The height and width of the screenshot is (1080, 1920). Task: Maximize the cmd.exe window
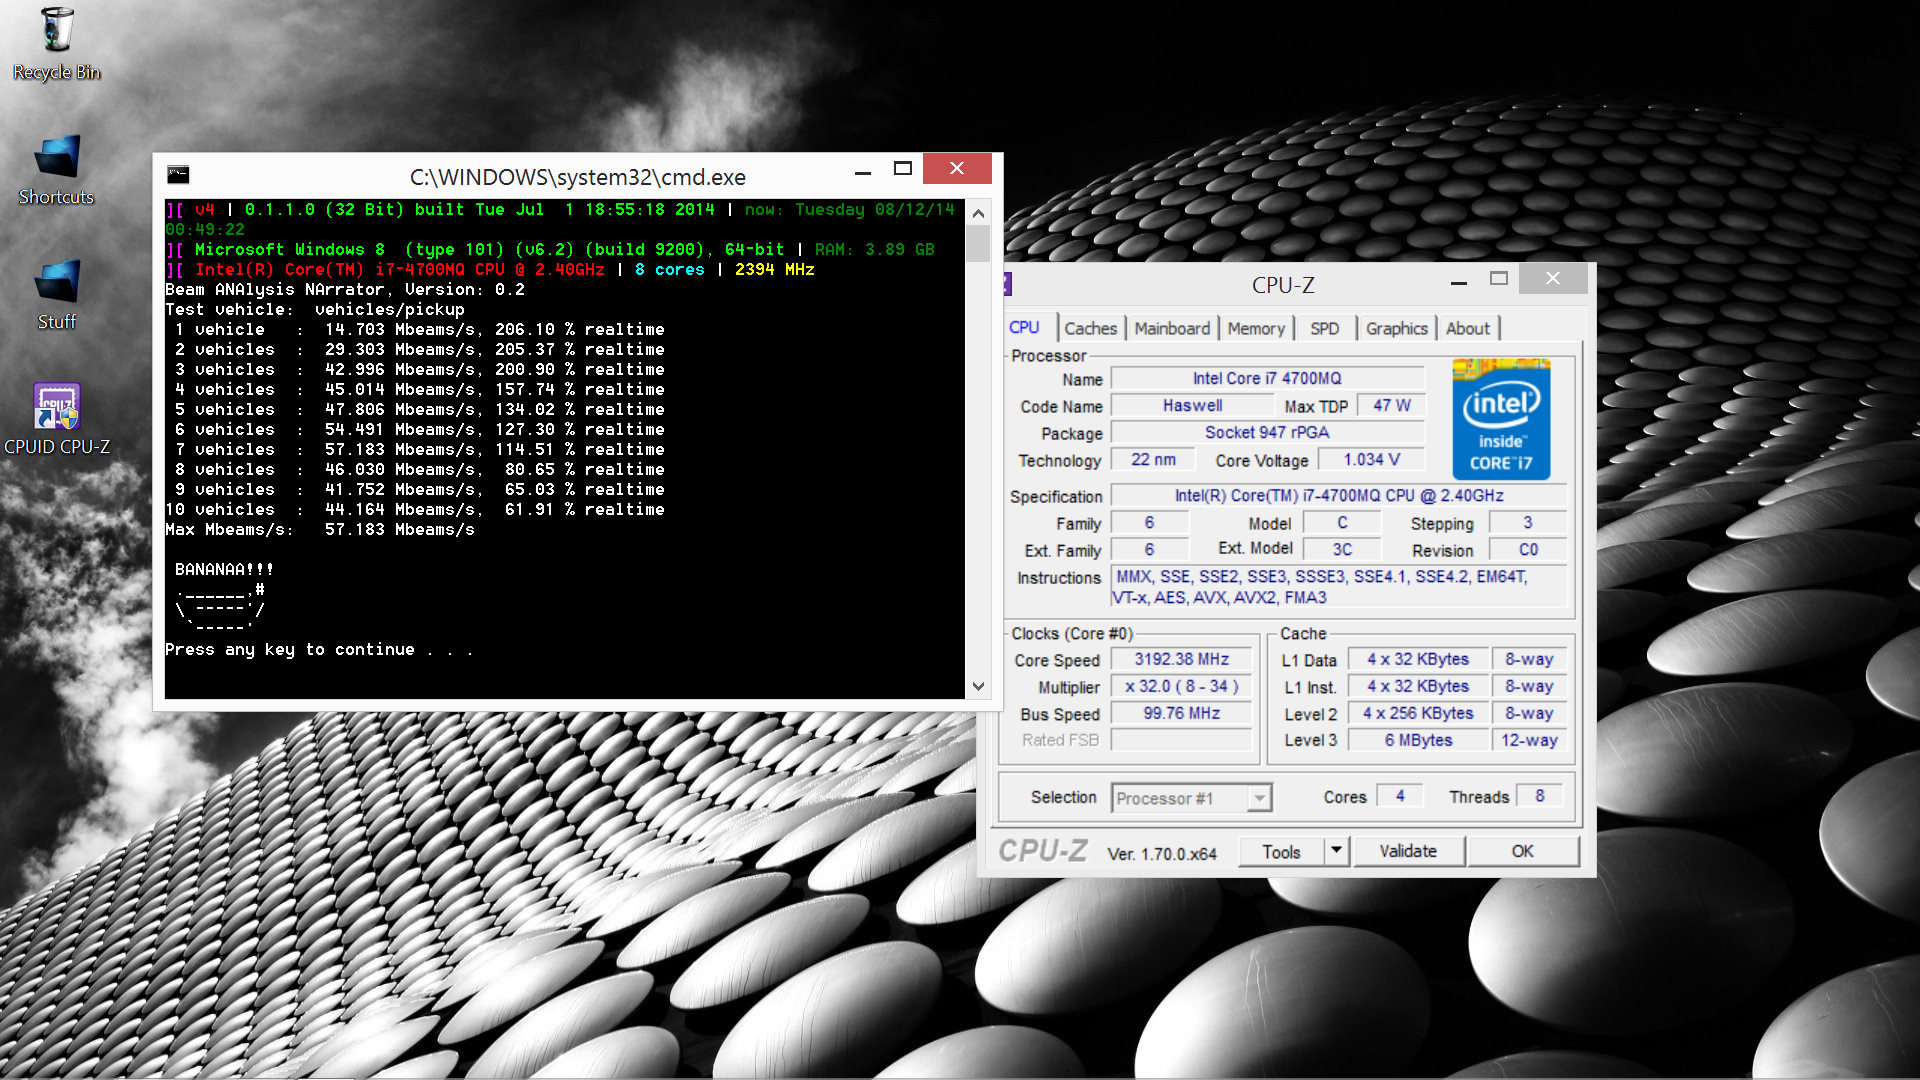903,169
